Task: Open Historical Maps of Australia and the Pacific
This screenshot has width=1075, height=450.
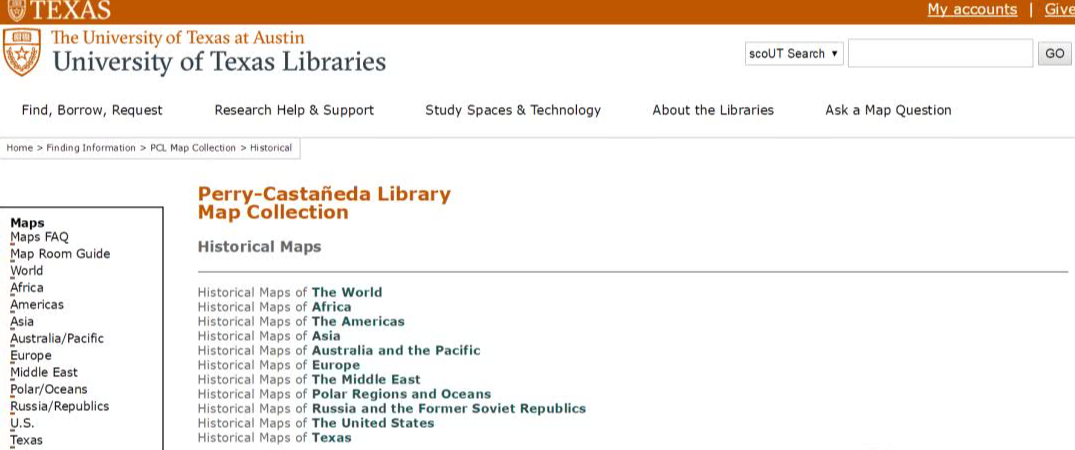Action: 396,351
